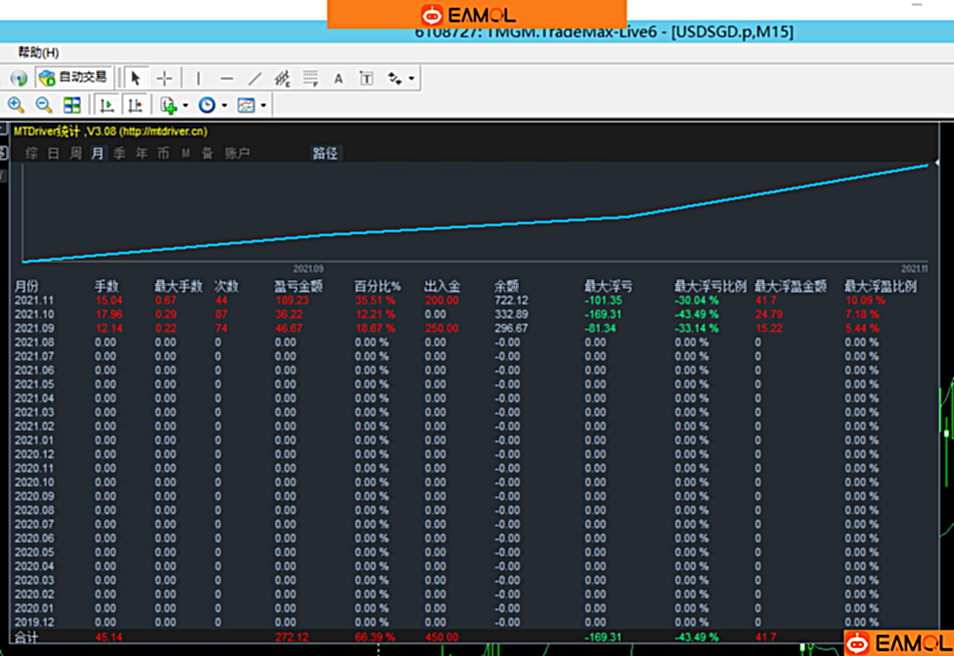Click the 2019.12 month row label
Image resolution: width=954 pixels, height=656 pixels.
tap(34, 622)
